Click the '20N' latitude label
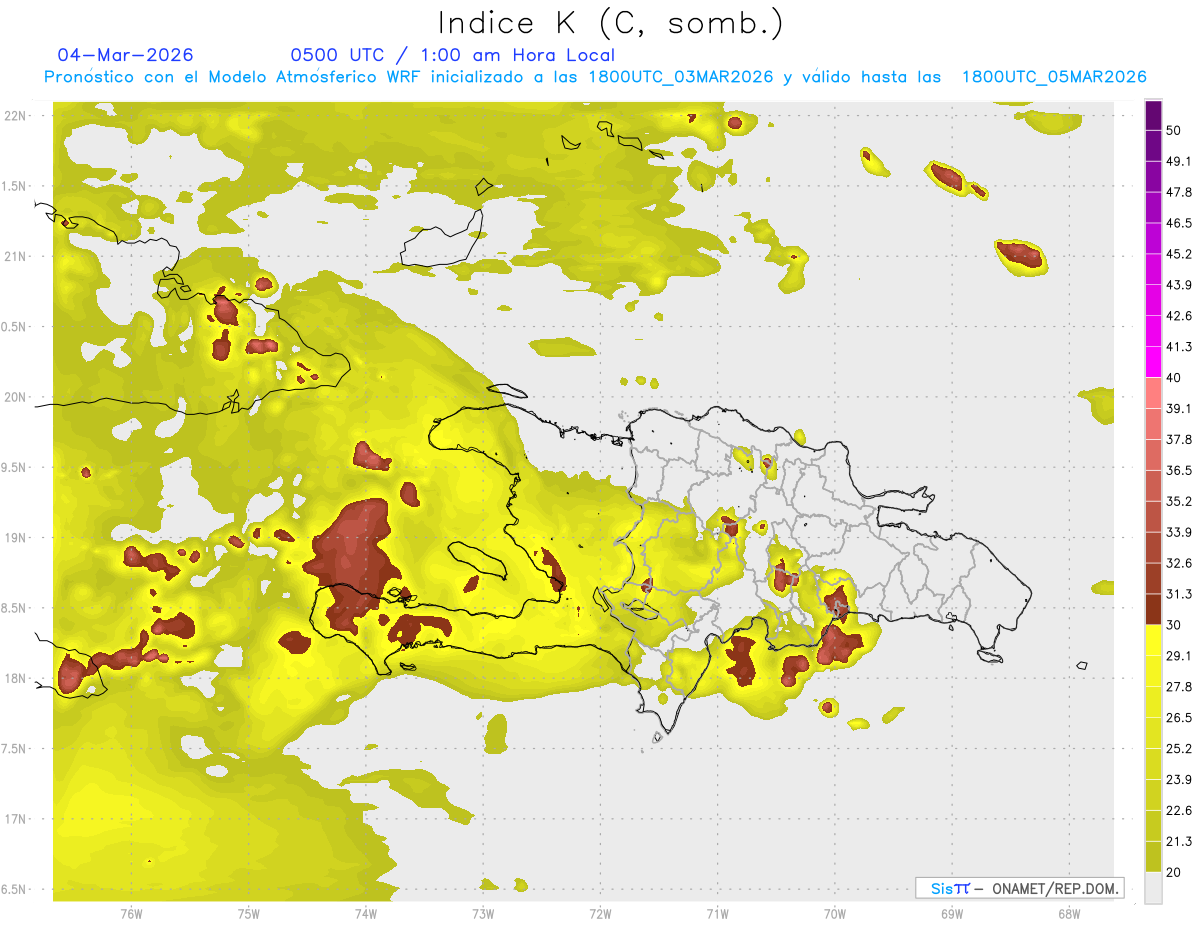Image resolution: width=1200 pixels, height=927 pixels. pos(15,397)
